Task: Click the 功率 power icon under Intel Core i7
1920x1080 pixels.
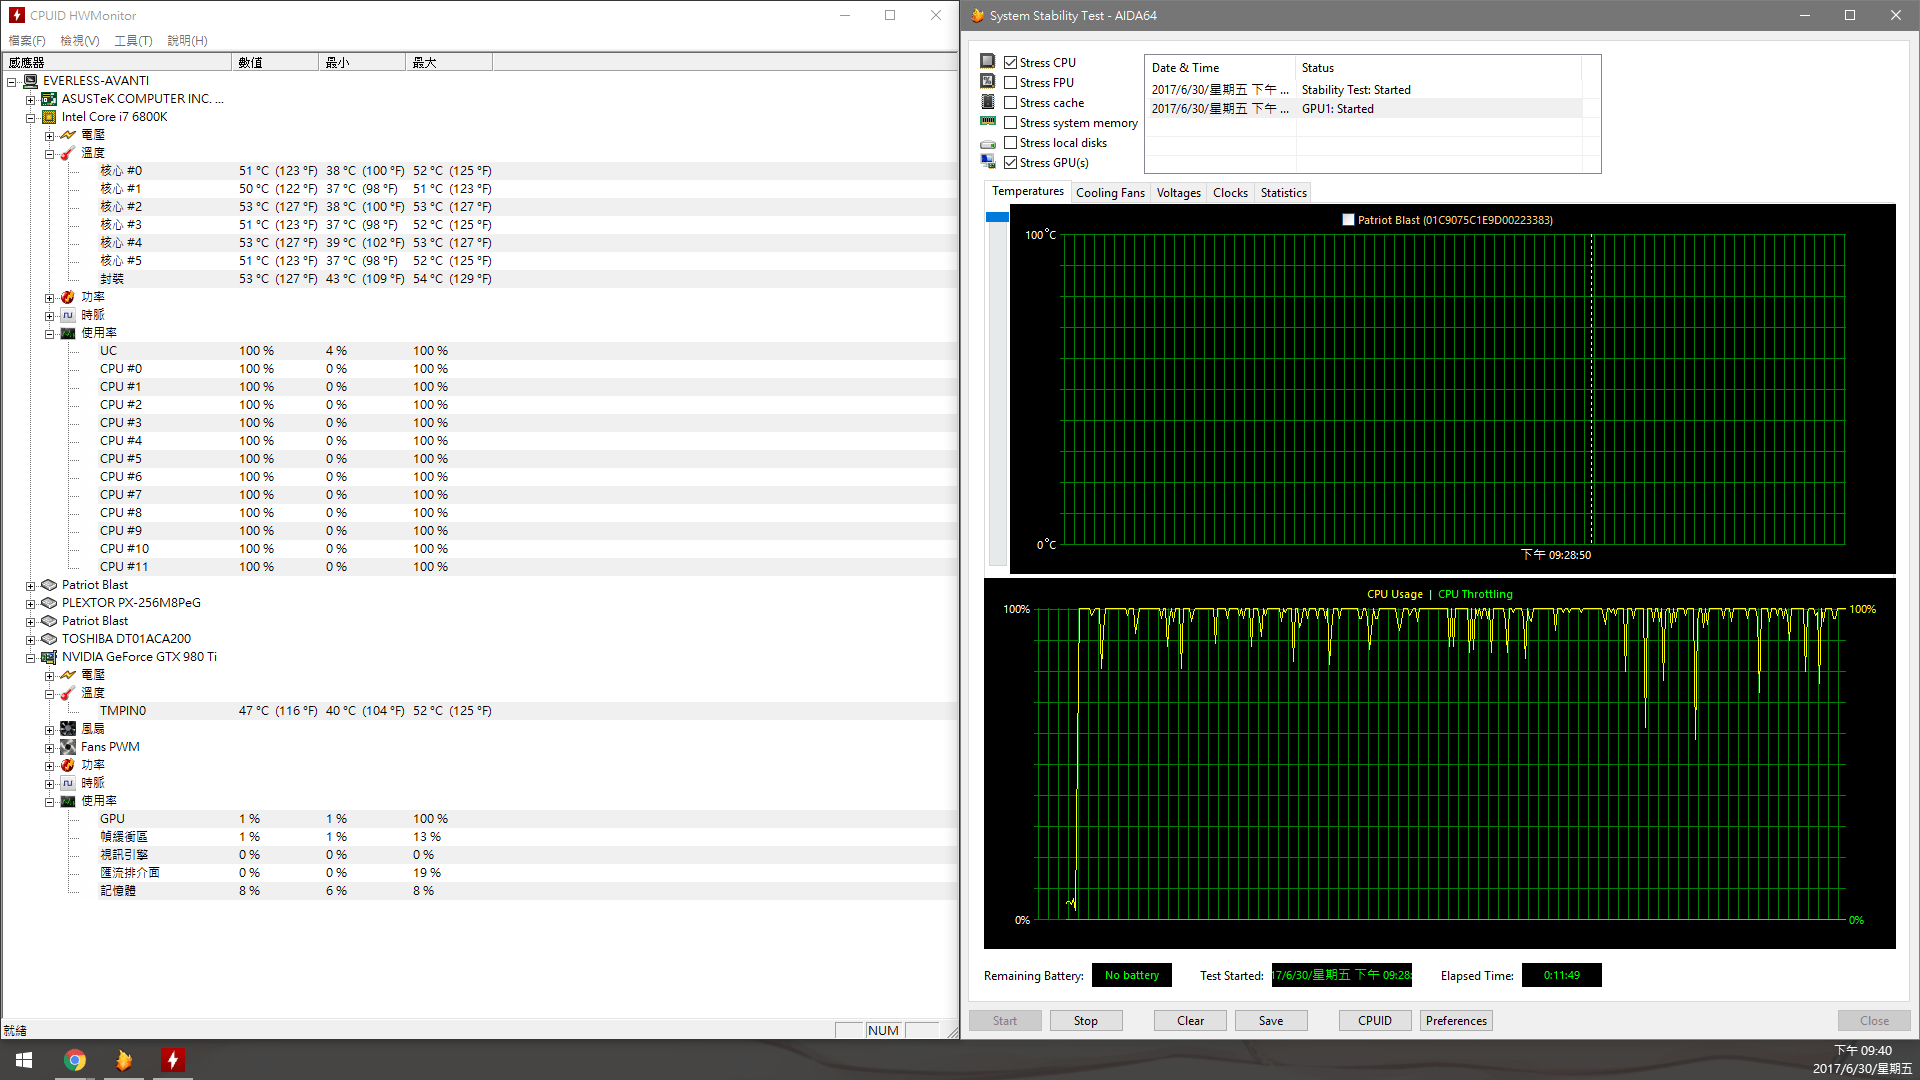Action: (68, 297)
